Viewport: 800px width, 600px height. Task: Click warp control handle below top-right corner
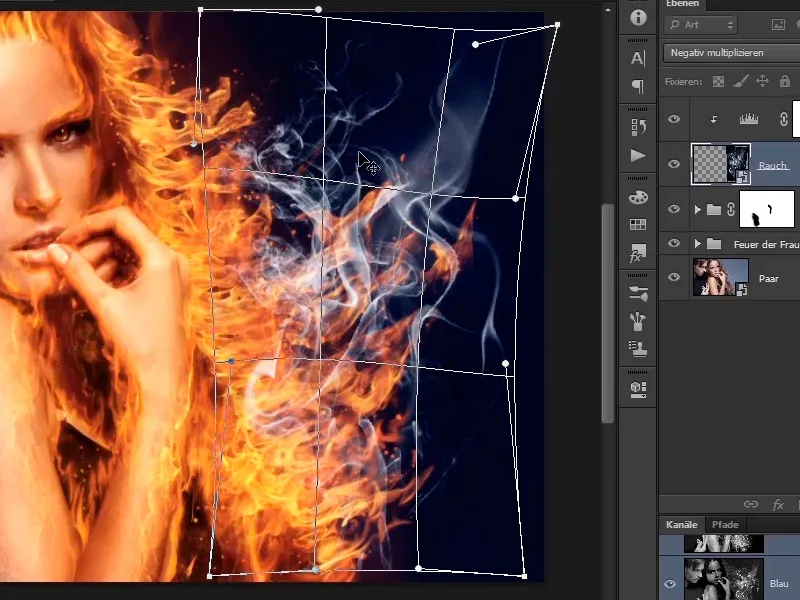pos(515,198)
